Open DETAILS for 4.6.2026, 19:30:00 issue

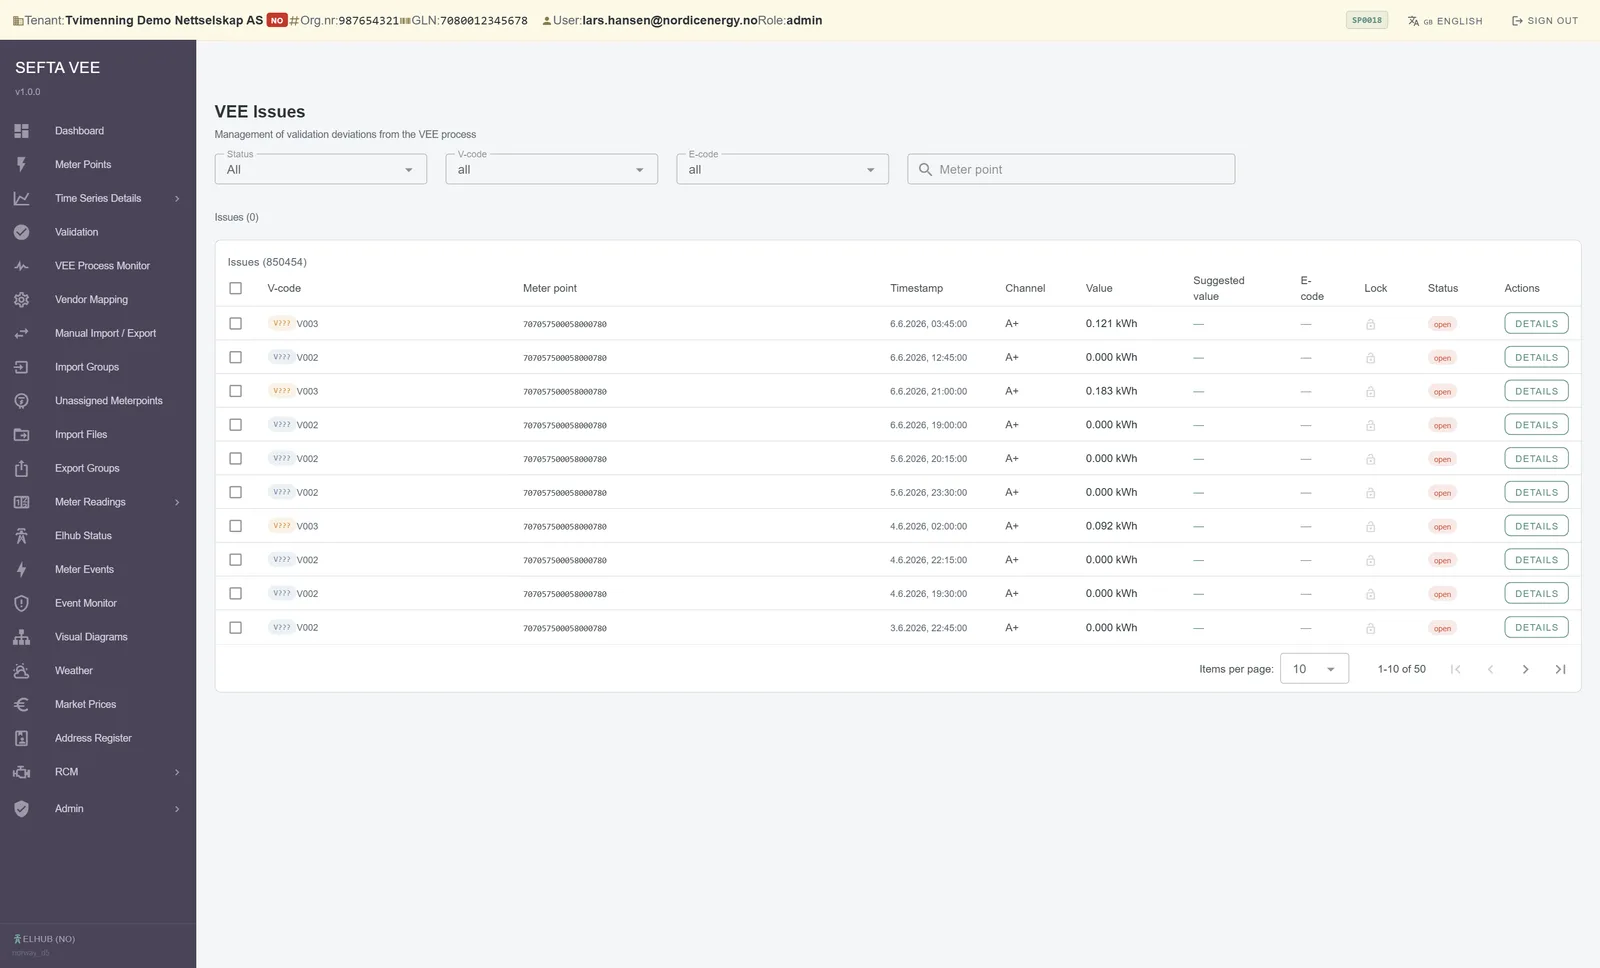coord(1536,594)
